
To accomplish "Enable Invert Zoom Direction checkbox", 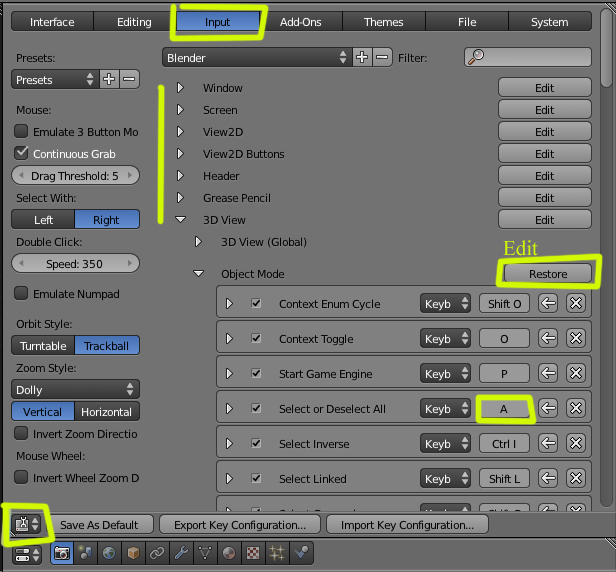I will (21, 433).
